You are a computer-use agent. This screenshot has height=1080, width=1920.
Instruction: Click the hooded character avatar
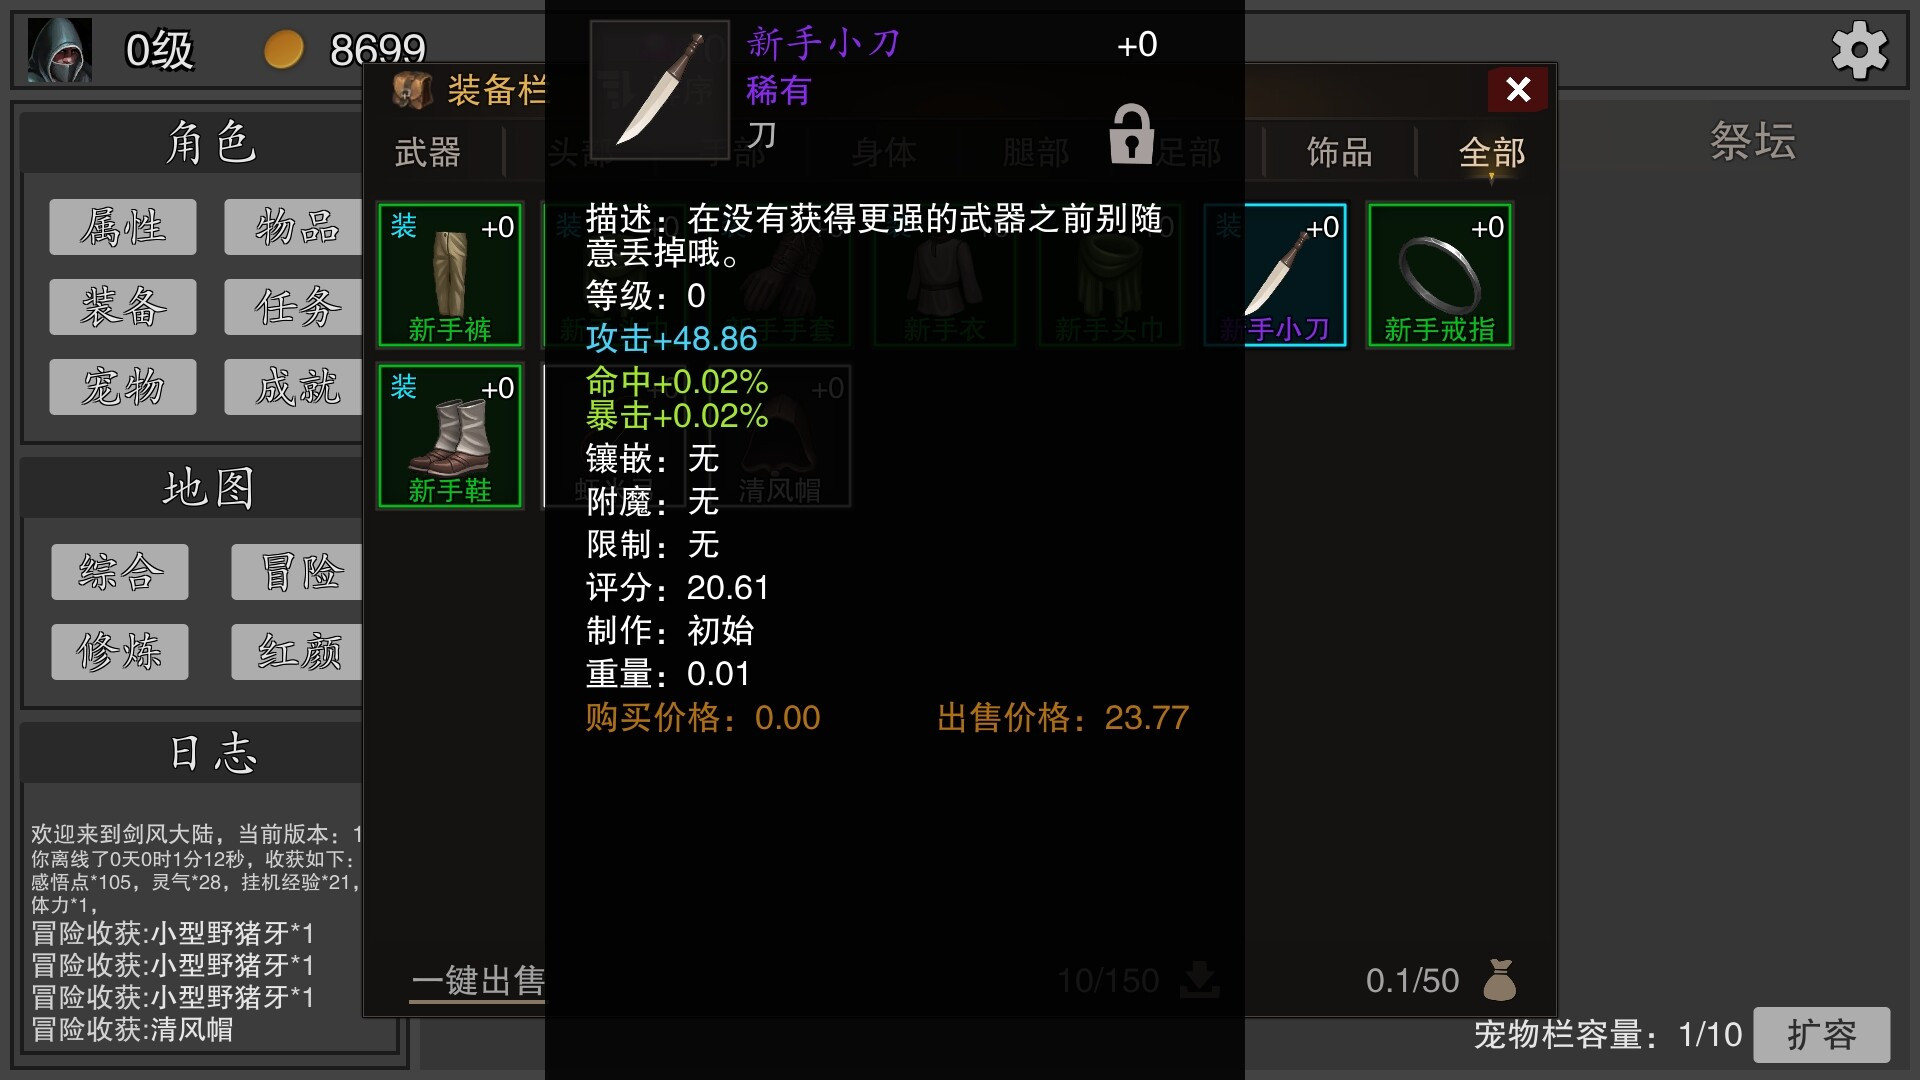click(60, 50)
